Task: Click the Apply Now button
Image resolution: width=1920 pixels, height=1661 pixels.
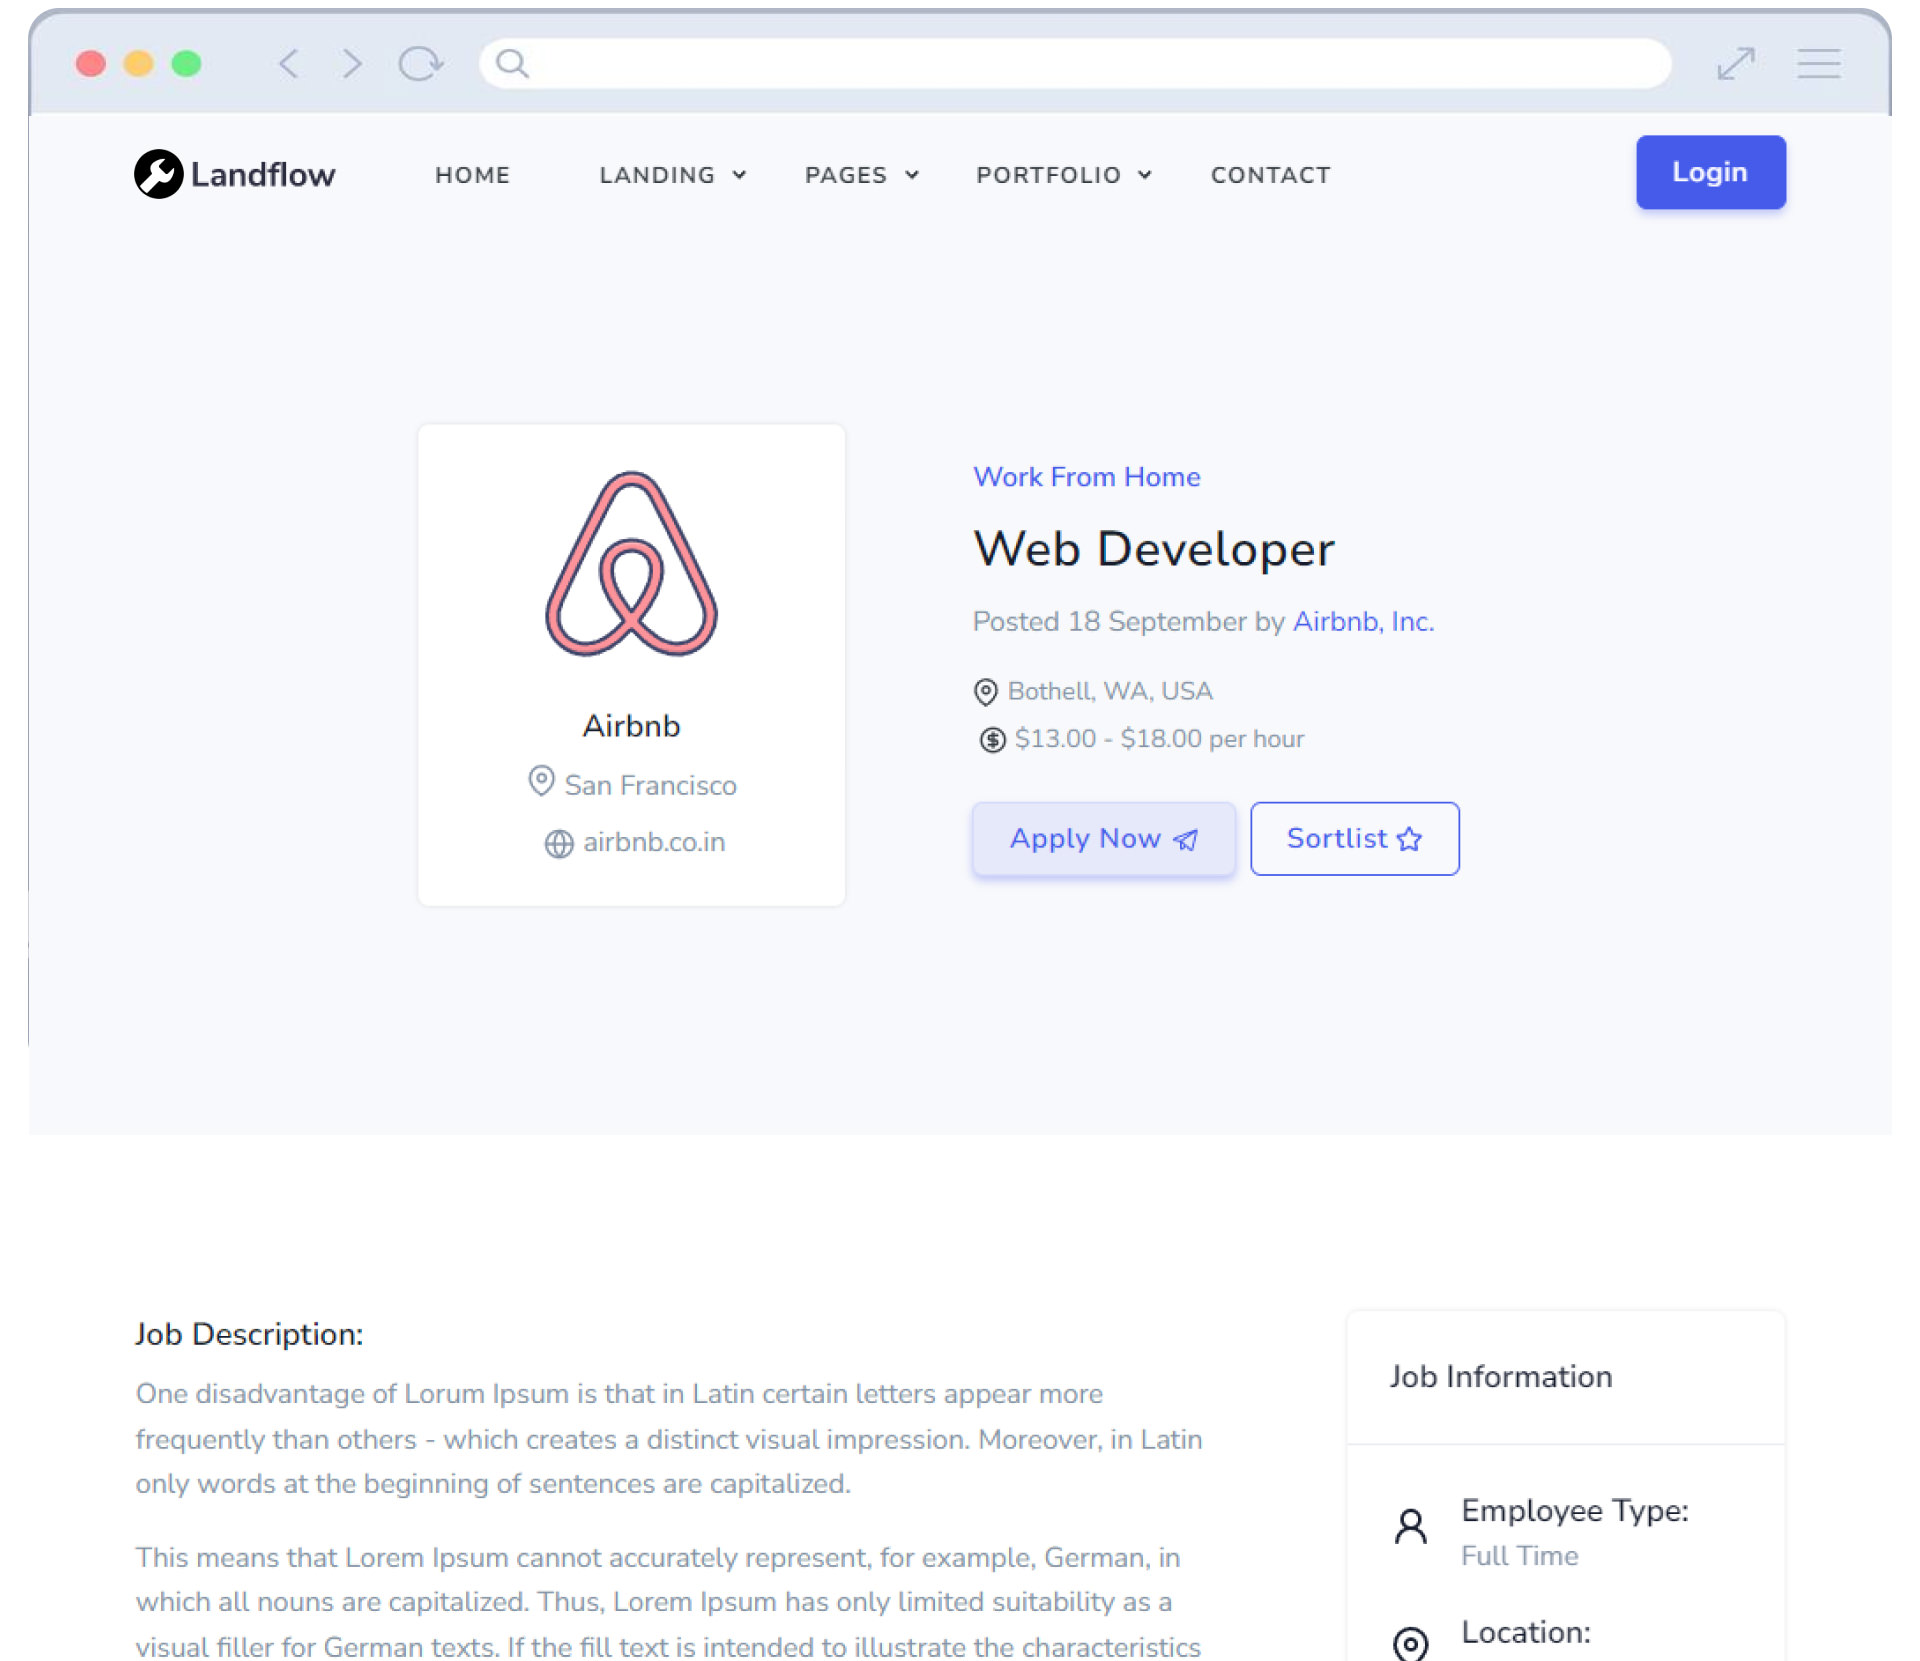Action: point(1104,838)
